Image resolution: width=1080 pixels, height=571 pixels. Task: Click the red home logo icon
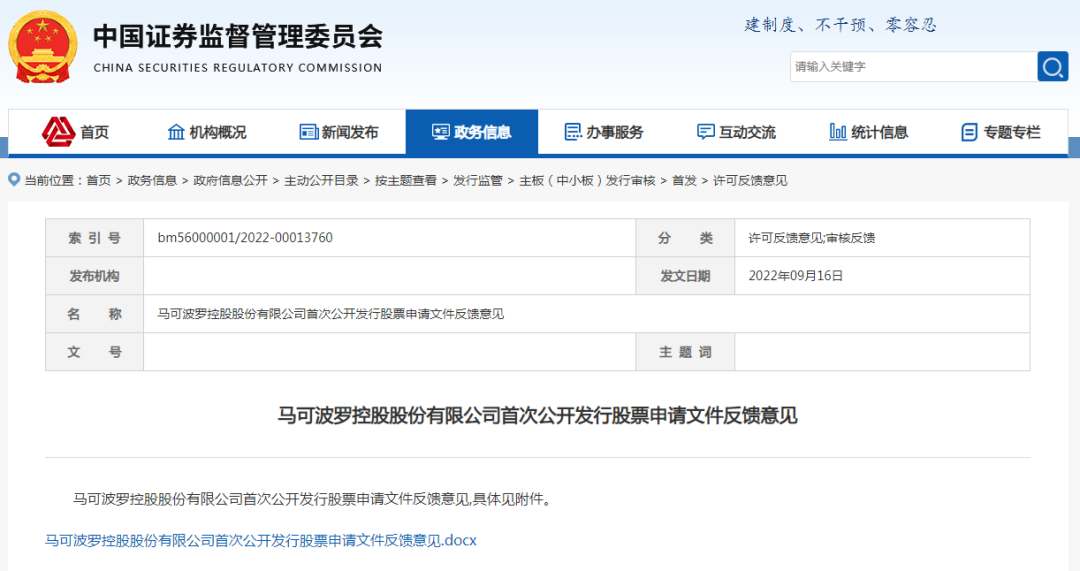59,132
